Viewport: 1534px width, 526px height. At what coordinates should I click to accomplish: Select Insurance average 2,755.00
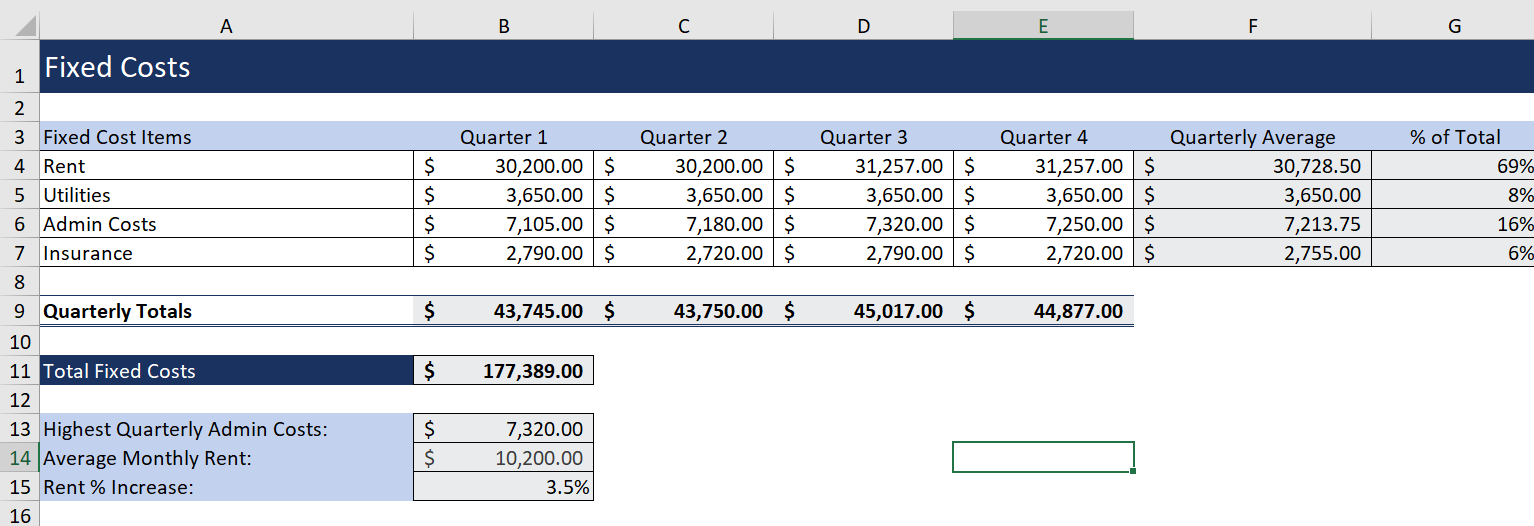pos(1252,253)
